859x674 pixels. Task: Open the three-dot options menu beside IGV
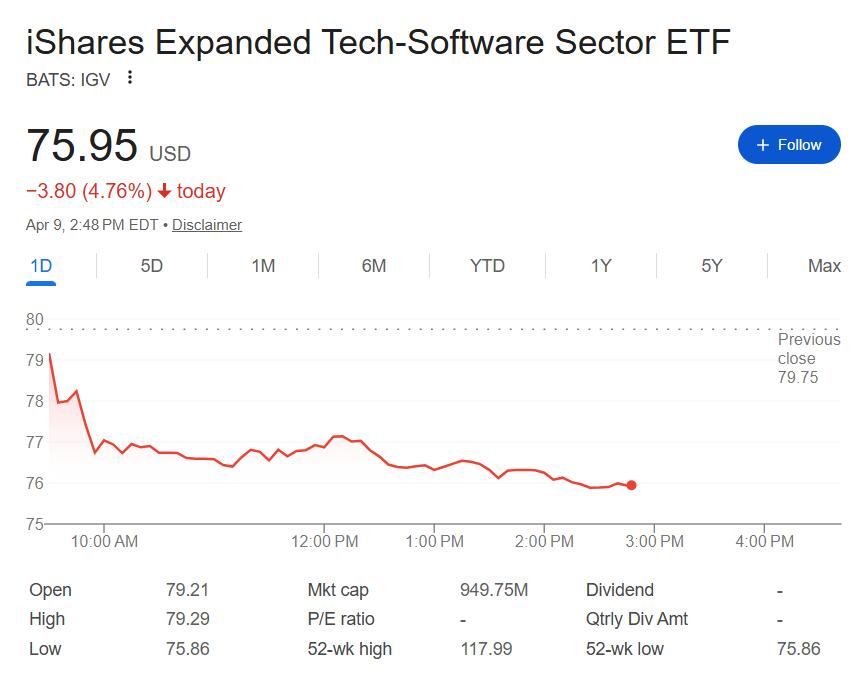coord(130,78)
